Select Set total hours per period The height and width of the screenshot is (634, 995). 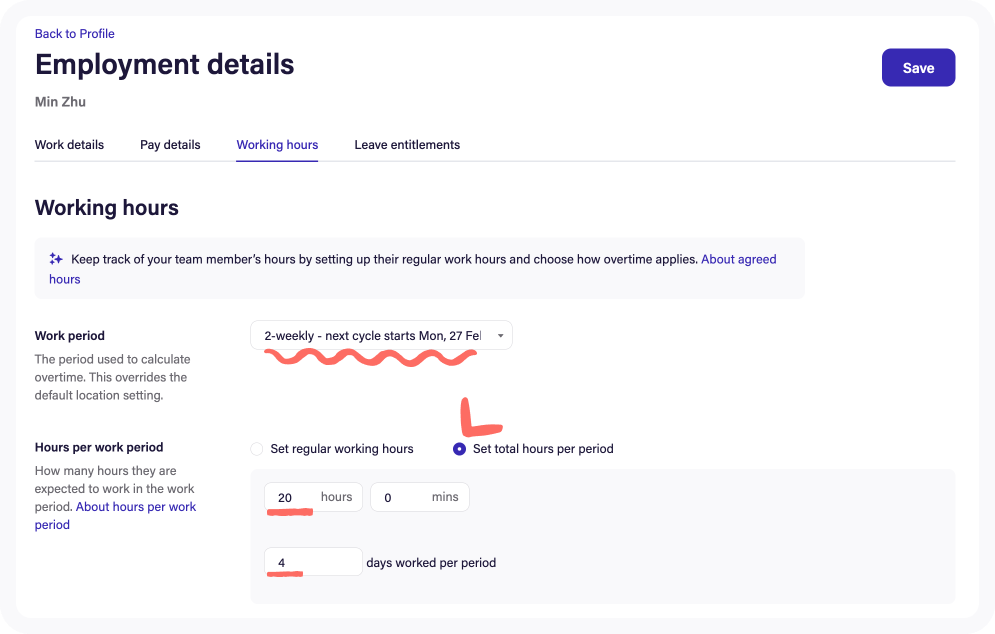tap(459, 448)
